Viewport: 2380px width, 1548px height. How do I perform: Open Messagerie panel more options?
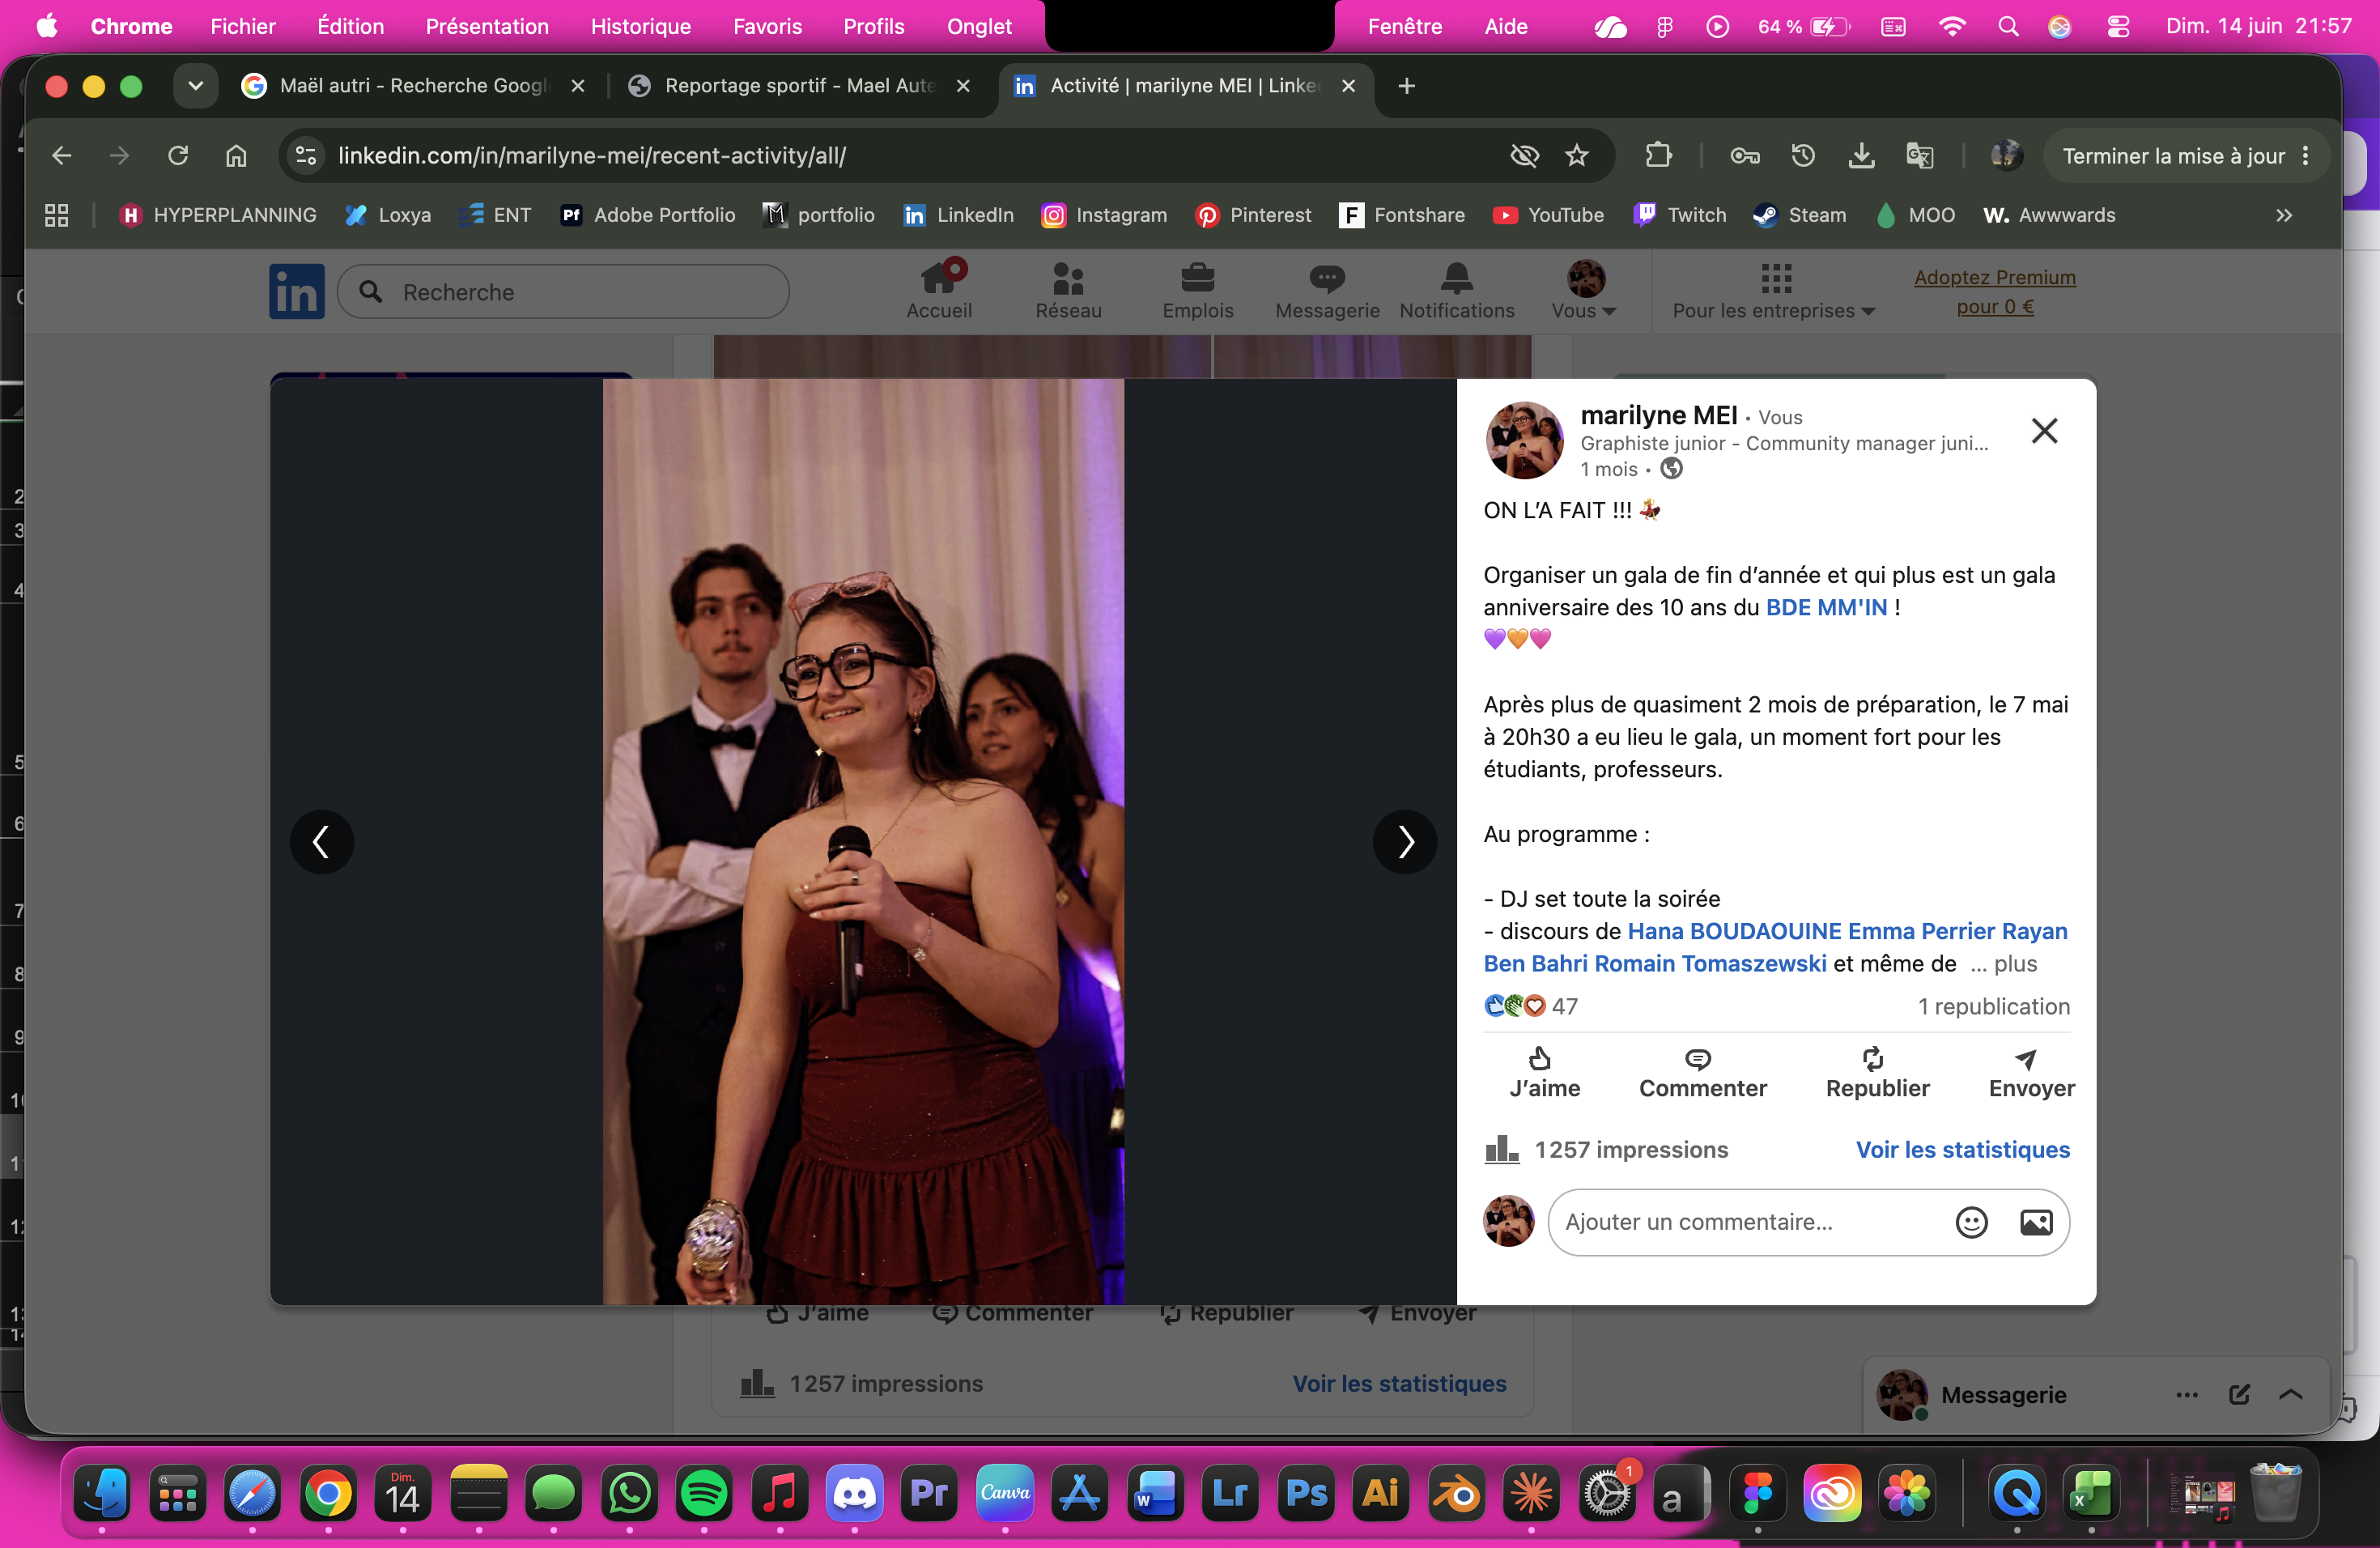point(2187,1395)
